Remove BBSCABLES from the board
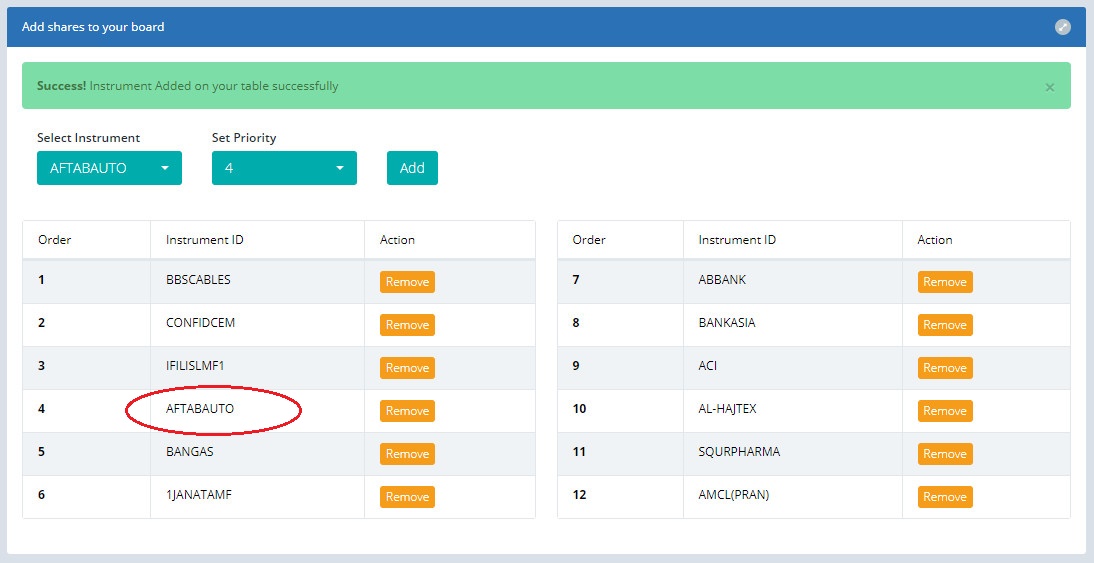 click(x=407, y=282)
